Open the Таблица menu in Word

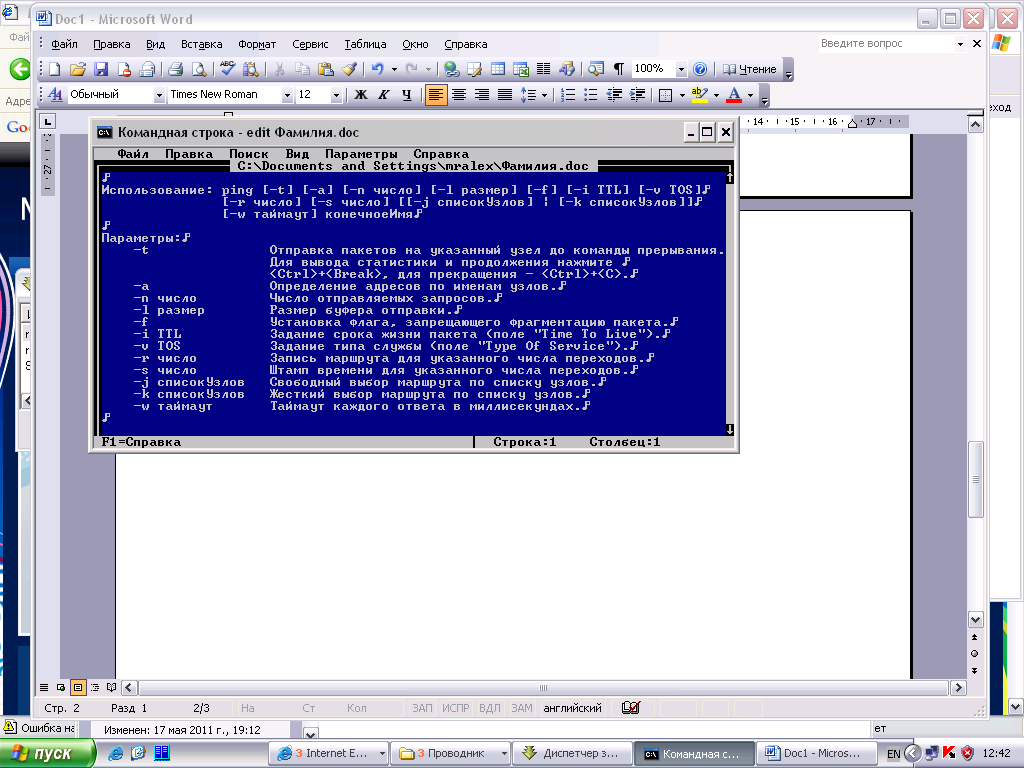365,44
